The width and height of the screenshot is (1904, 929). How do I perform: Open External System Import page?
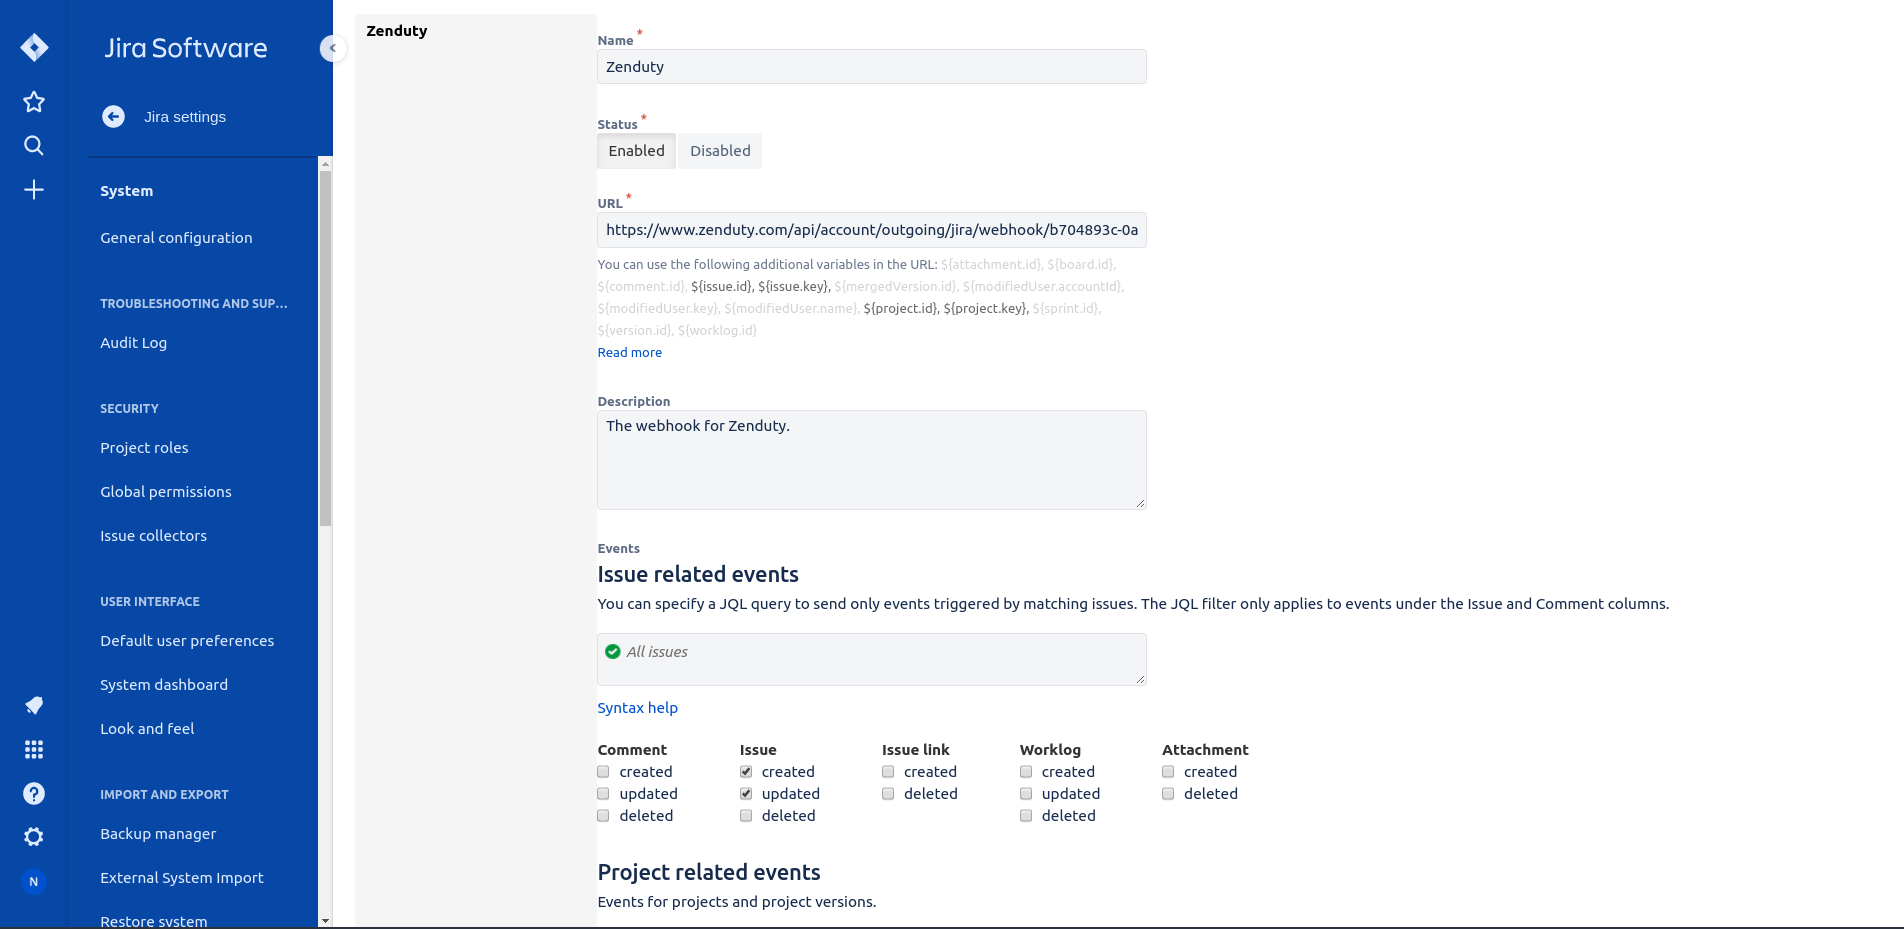coord(182,878)
